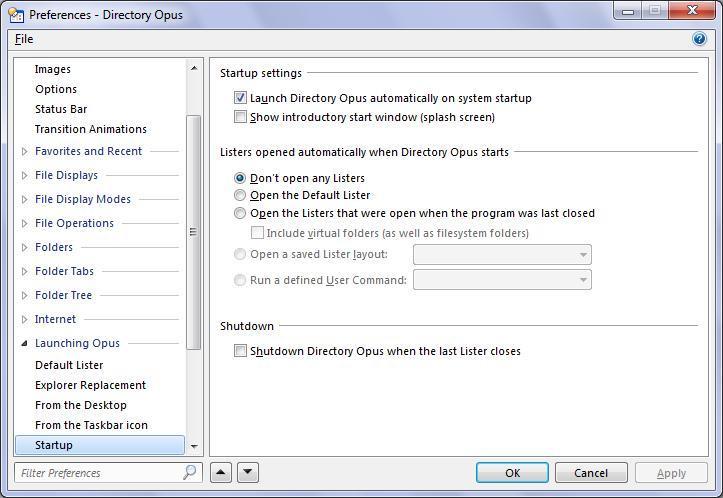Open the Status Bar preferences page

point(61,109)
